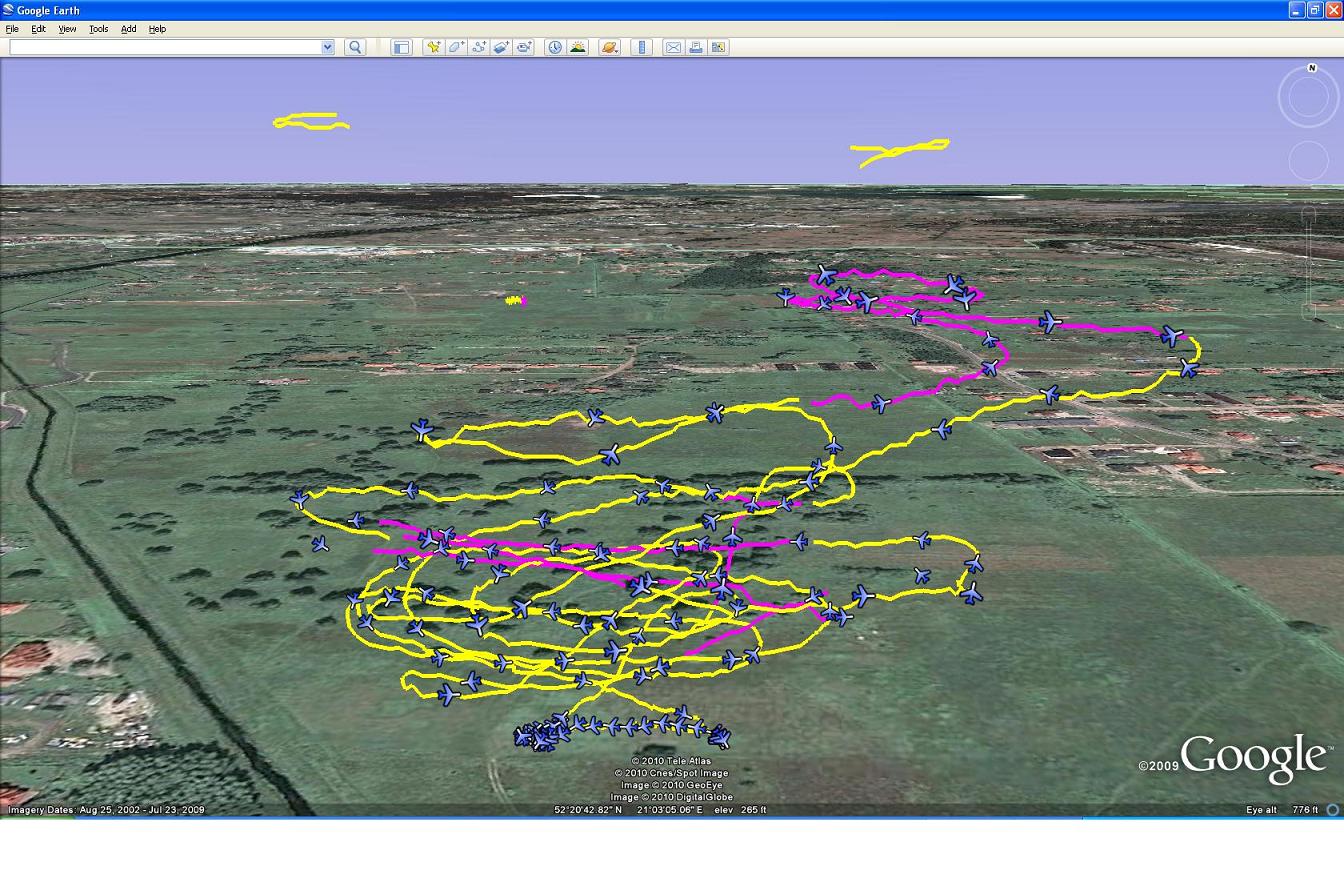Viewport: 1344px width, 882px height.
Task: Click the coordinates readout in status bar
Action: click(x=628, y=810)
